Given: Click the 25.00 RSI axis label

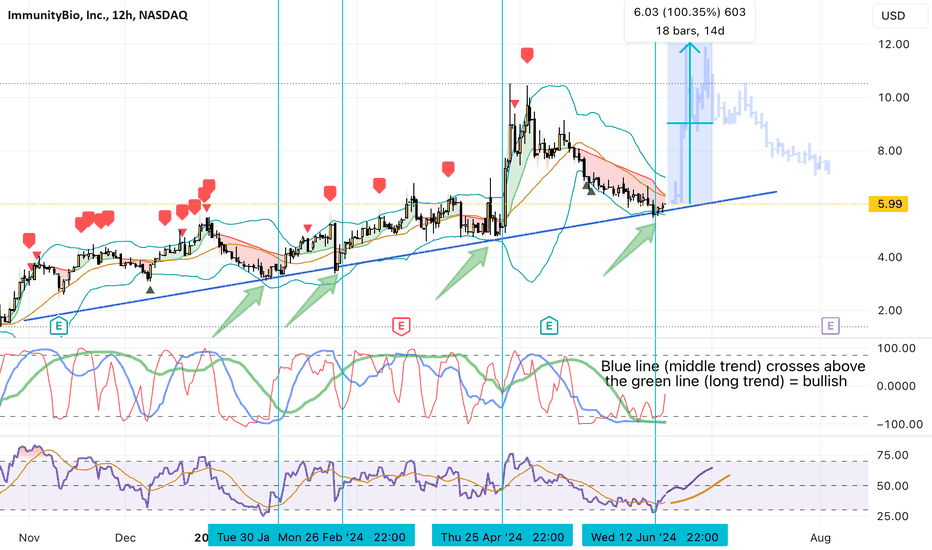Looking at the screenshot, I should 893,516.
